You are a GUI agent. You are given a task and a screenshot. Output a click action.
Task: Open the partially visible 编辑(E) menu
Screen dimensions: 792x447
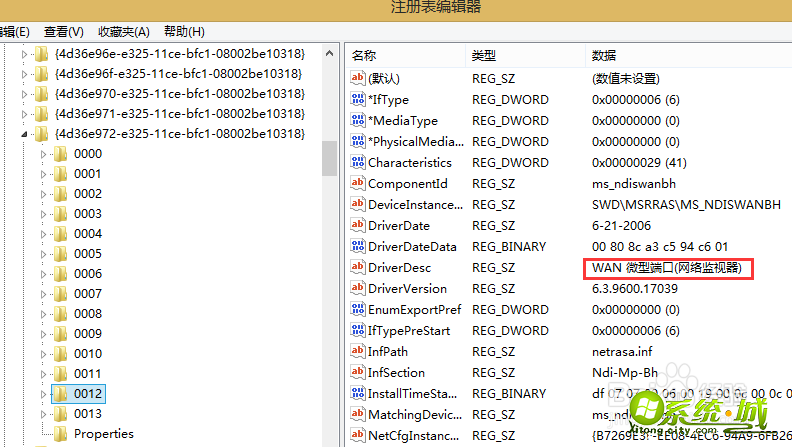point(15,32)
